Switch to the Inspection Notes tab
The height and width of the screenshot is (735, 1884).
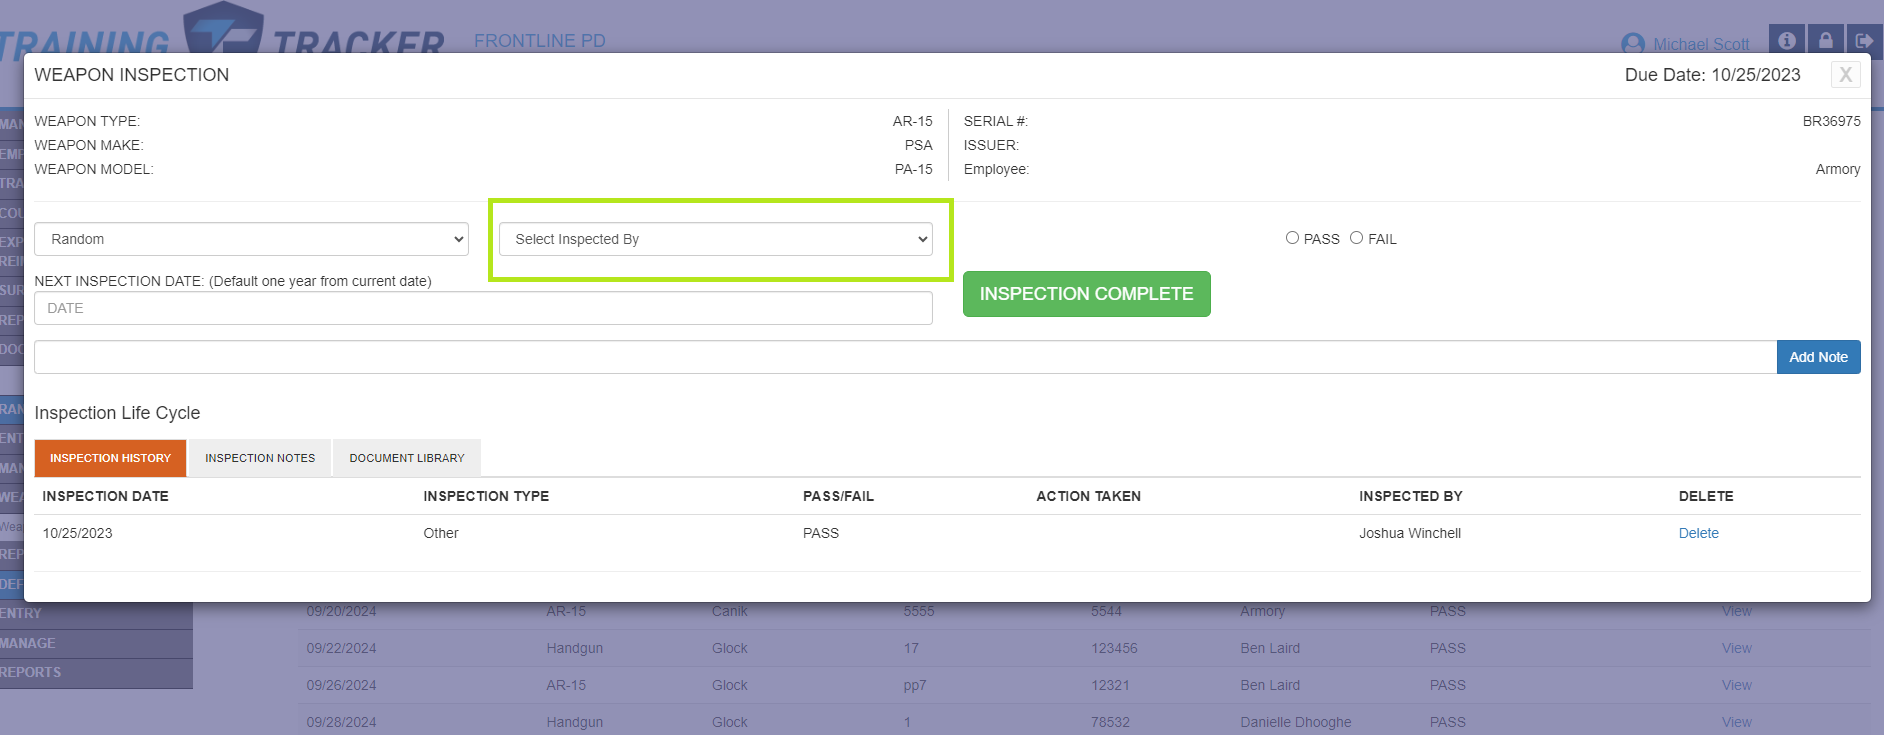pos(260,458)
